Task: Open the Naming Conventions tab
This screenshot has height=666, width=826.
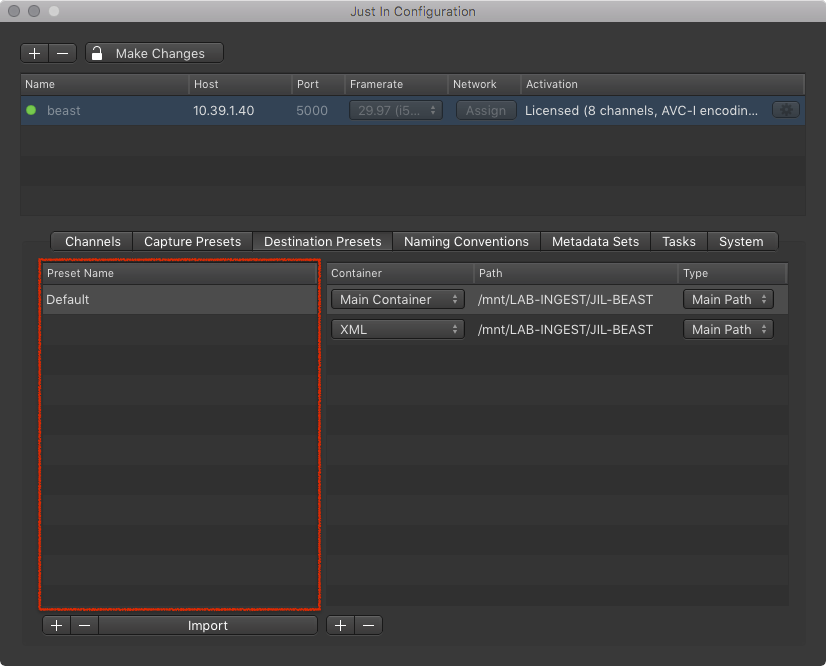Action: pos(466,241)
